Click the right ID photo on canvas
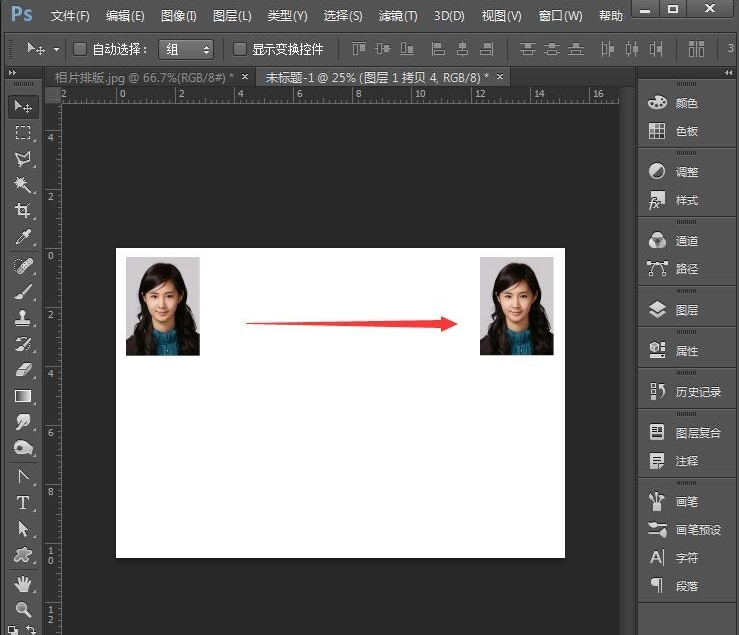The height and width of the screenshot is (635, 739). point(516,306)
